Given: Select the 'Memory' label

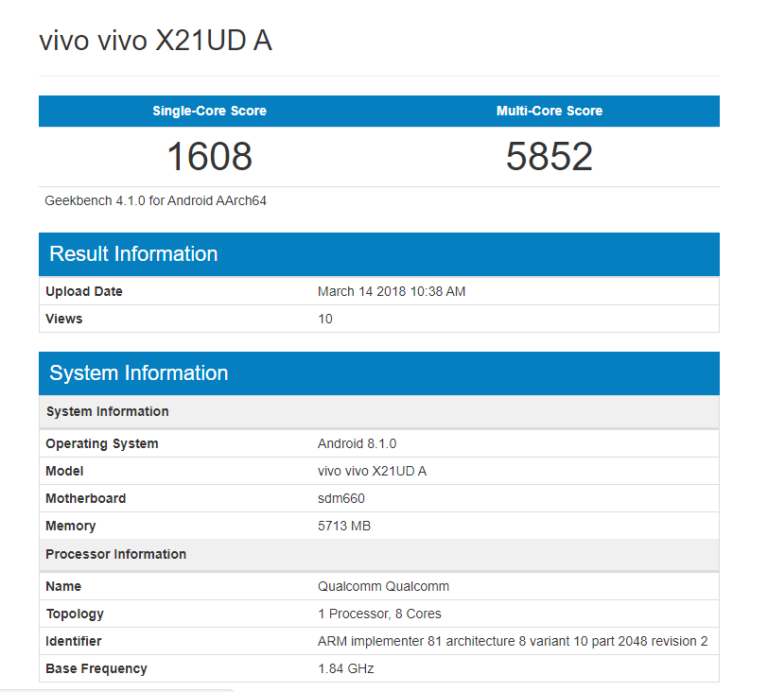Looking at the screenshot, I should [x=71, y=526].
